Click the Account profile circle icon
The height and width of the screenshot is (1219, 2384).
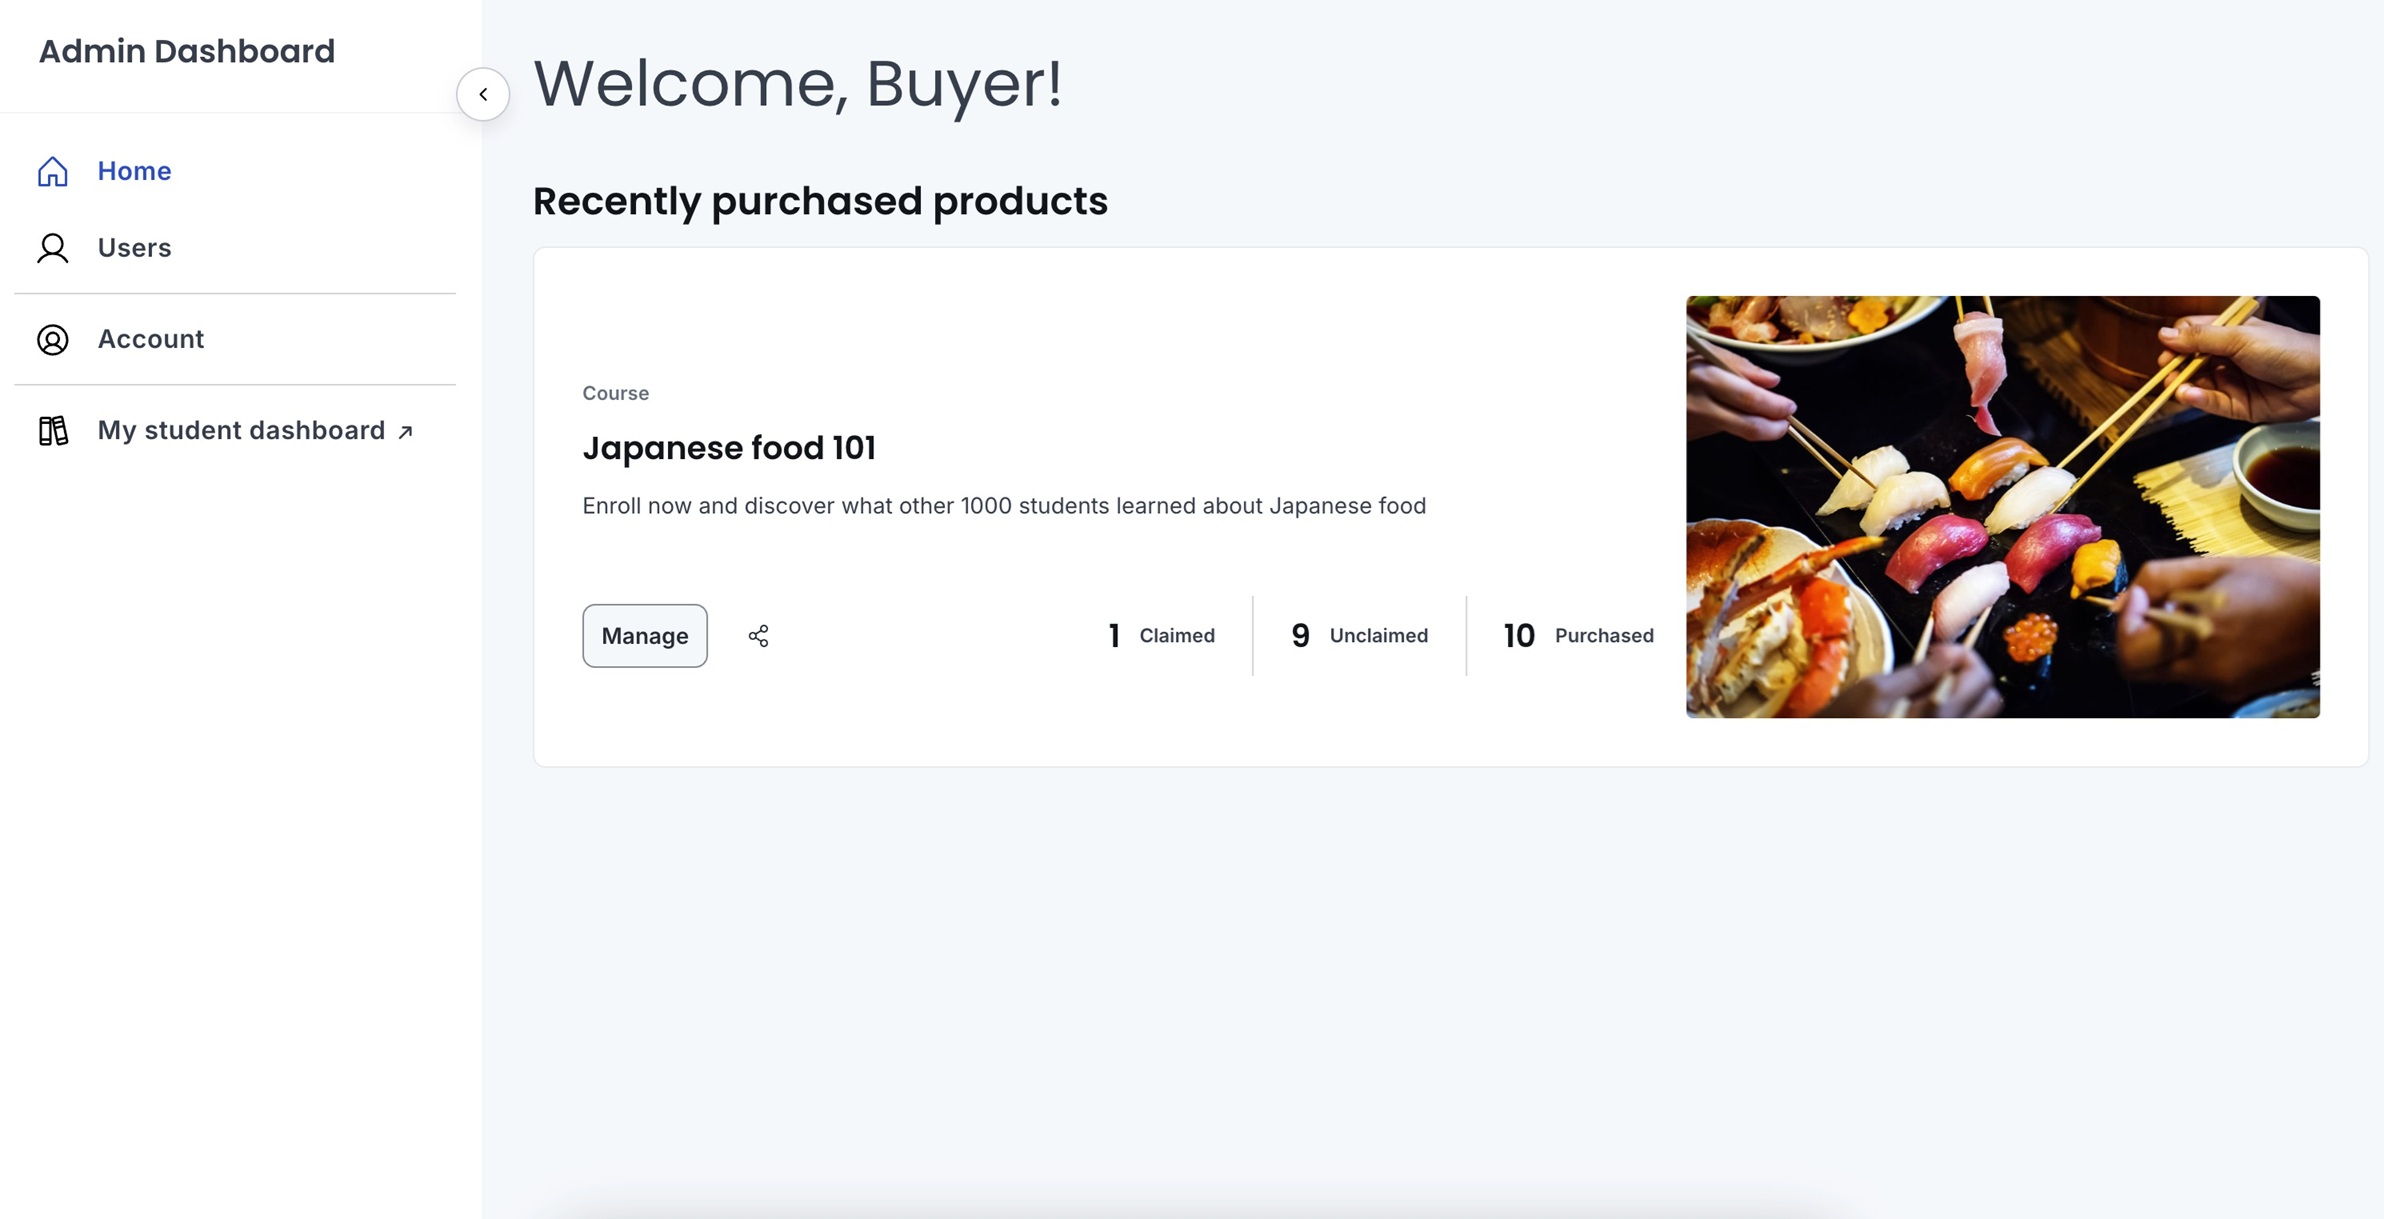[53, 340]
